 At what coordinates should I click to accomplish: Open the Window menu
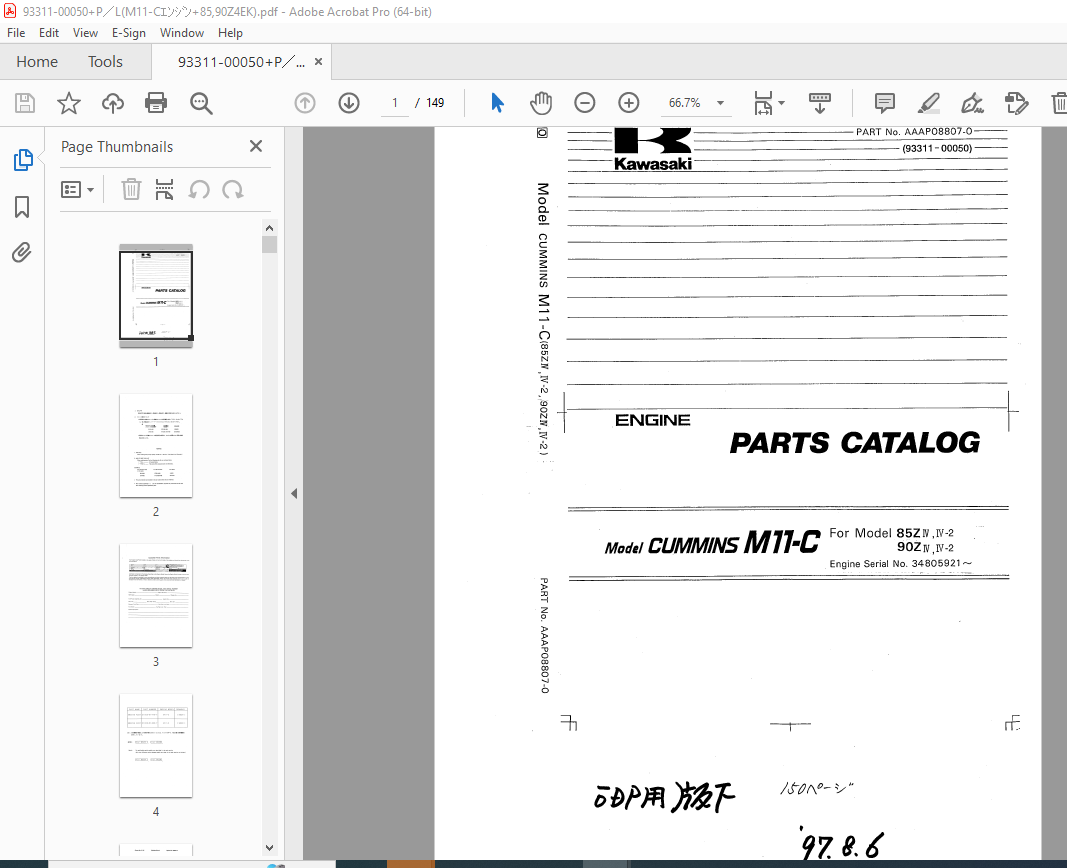[182, 33]
